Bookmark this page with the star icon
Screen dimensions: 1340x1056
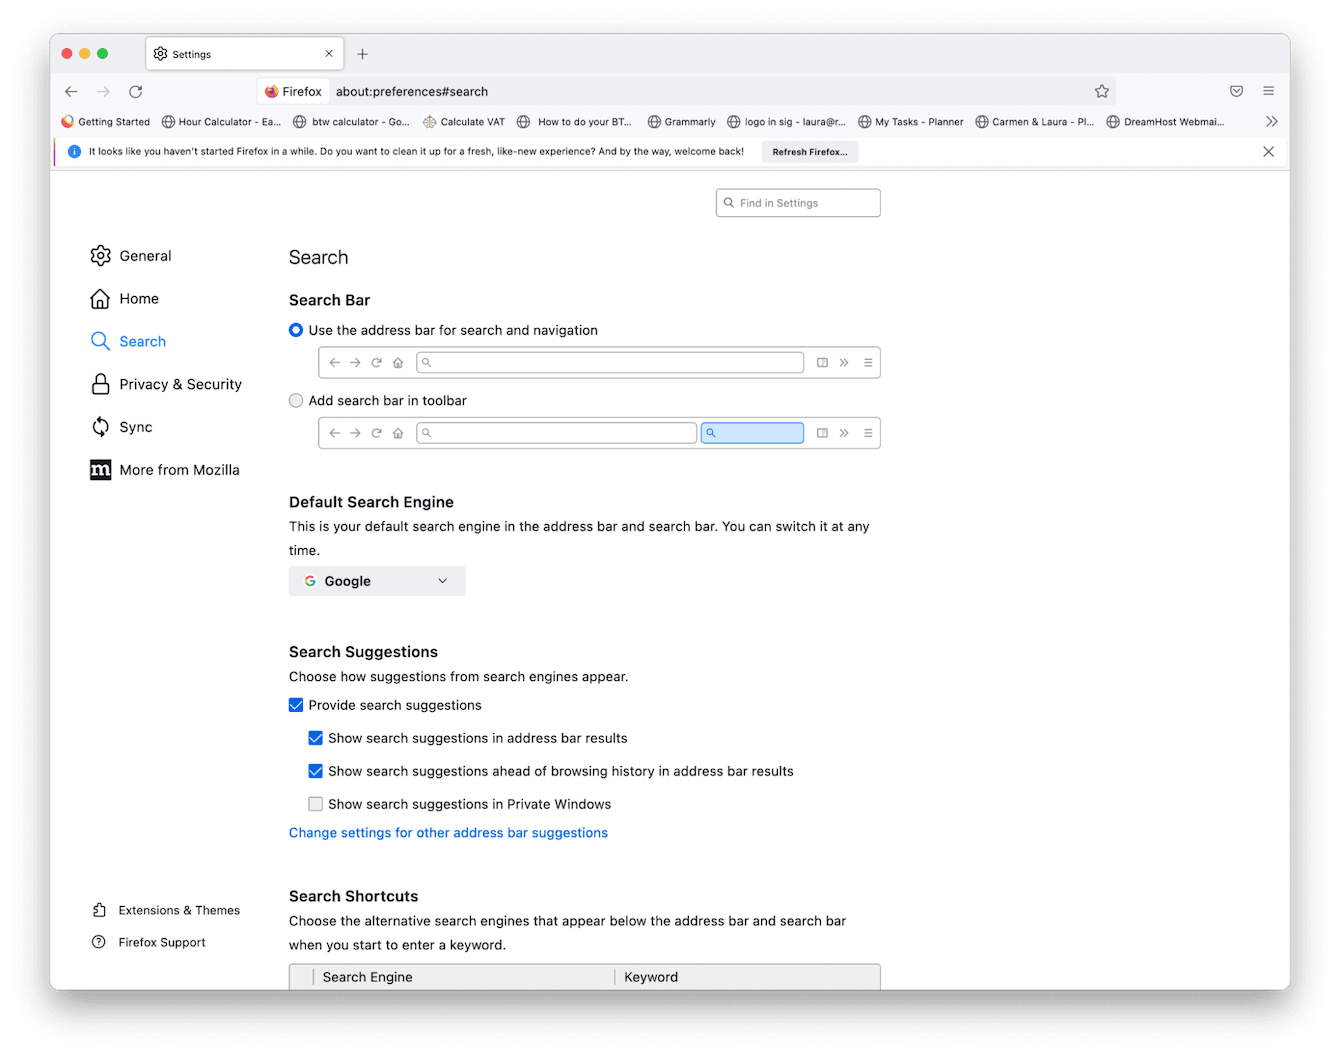pyautogui.click(x=1102, y=91)
